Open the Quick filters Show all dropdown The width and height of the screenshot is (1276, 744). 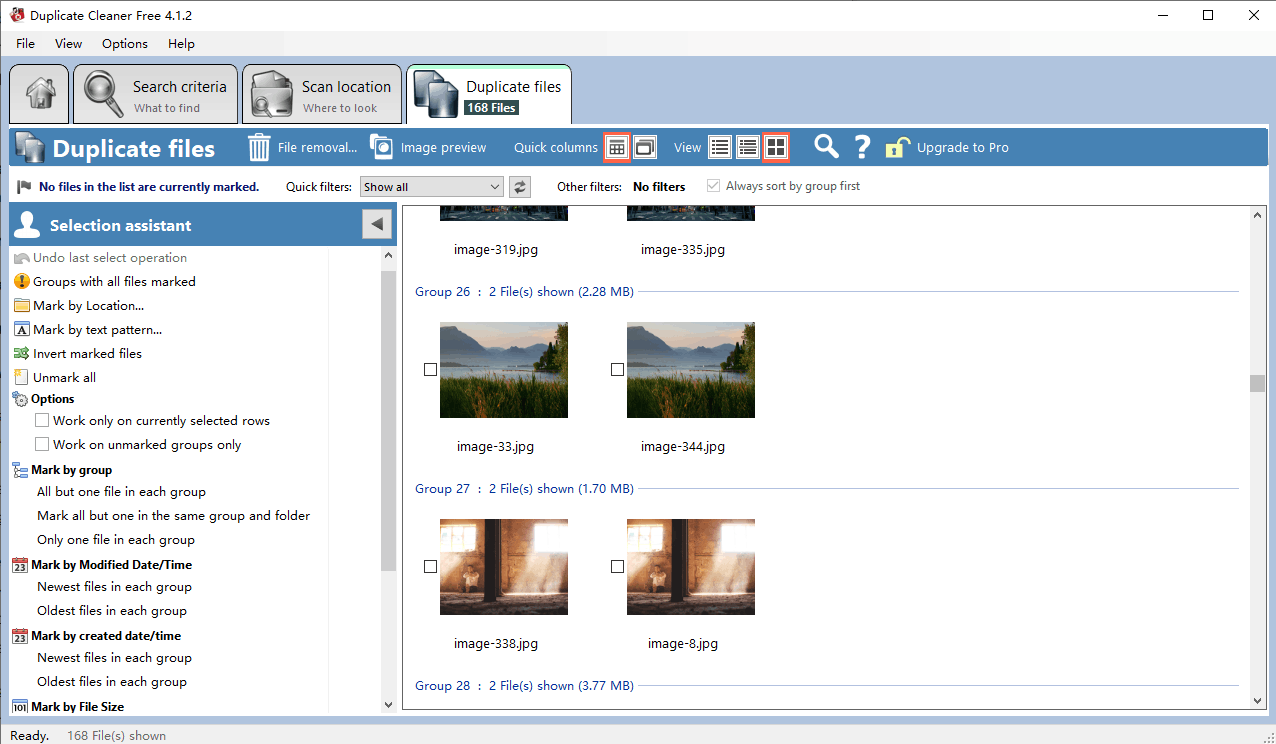(x=431, y=186)
